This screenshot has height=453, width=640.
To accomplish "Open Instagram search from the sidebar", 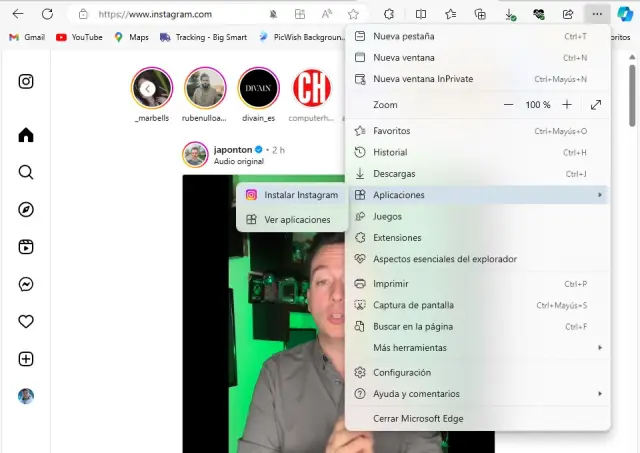I will [27, 172].
